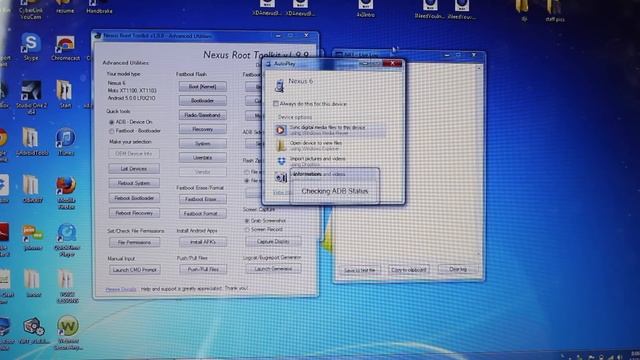Viewport: 640px width, 360px height.
Task: Click the Launch Generator button
Action: pos(273,269)
